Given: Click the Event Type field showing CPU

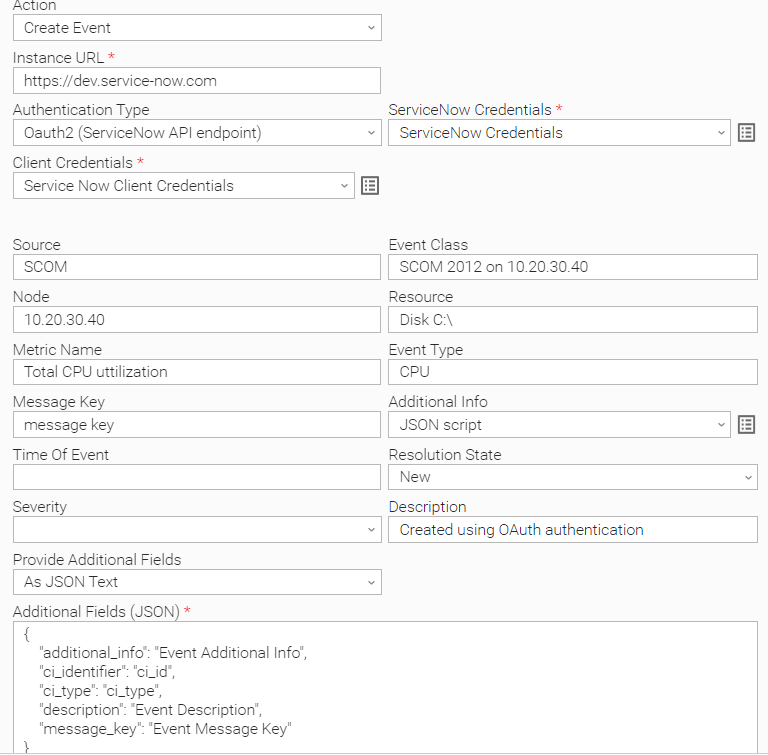Looking at the screenshot, I should click(573, 372).
